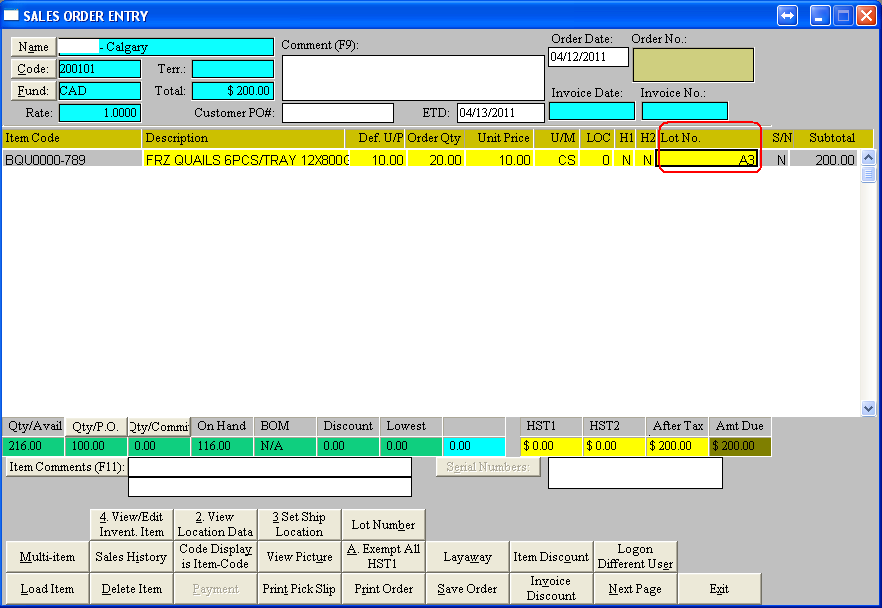882x608 pixels.
Task: Click the Customer PO# input box
Action: pyautogui.click(x=337, y=113)
